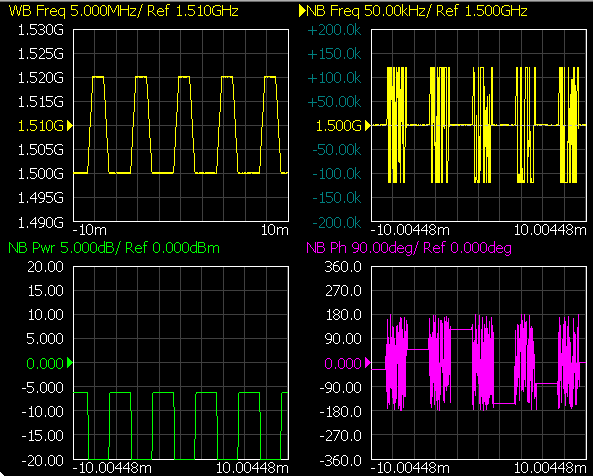Click the NB Pwr trace title
Screen dimensions: 593x476
[x=114, y=248]
